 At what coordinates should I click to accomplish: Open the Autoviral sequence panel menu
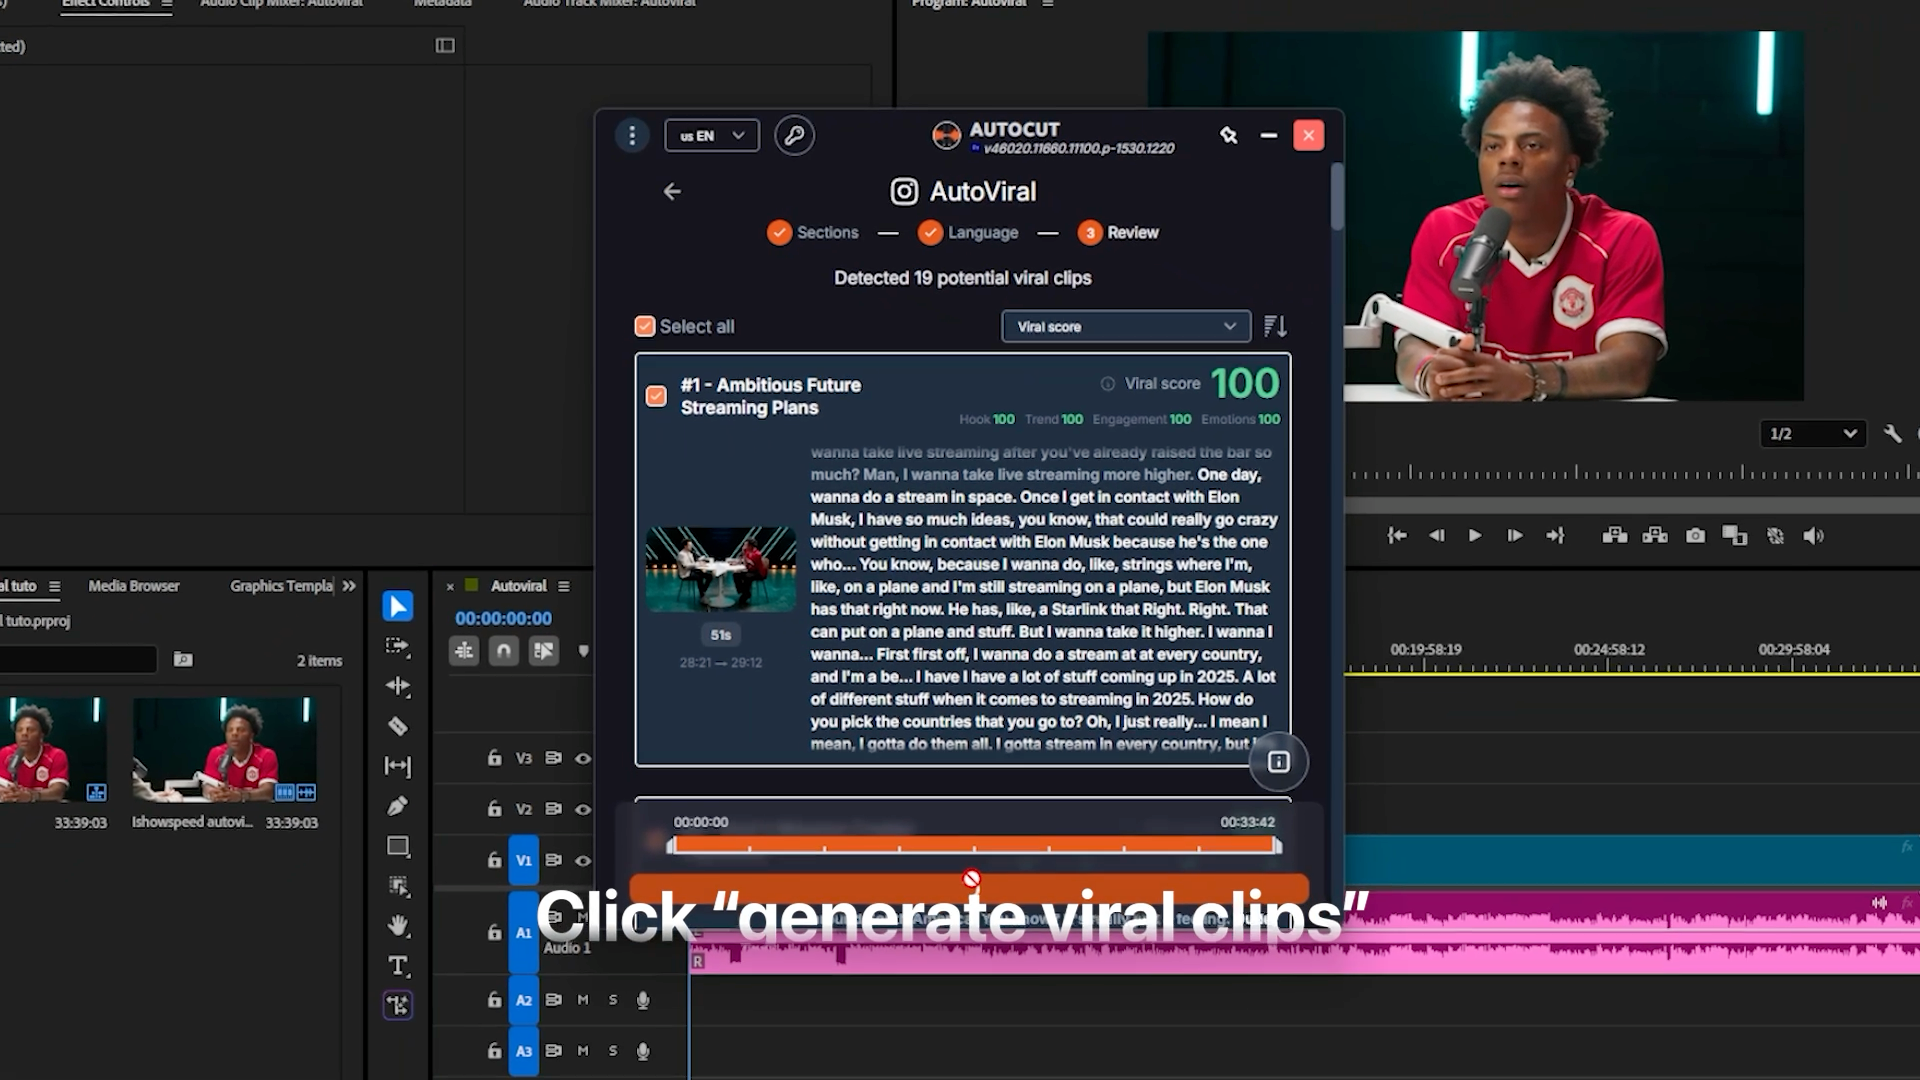click(564, 586)
